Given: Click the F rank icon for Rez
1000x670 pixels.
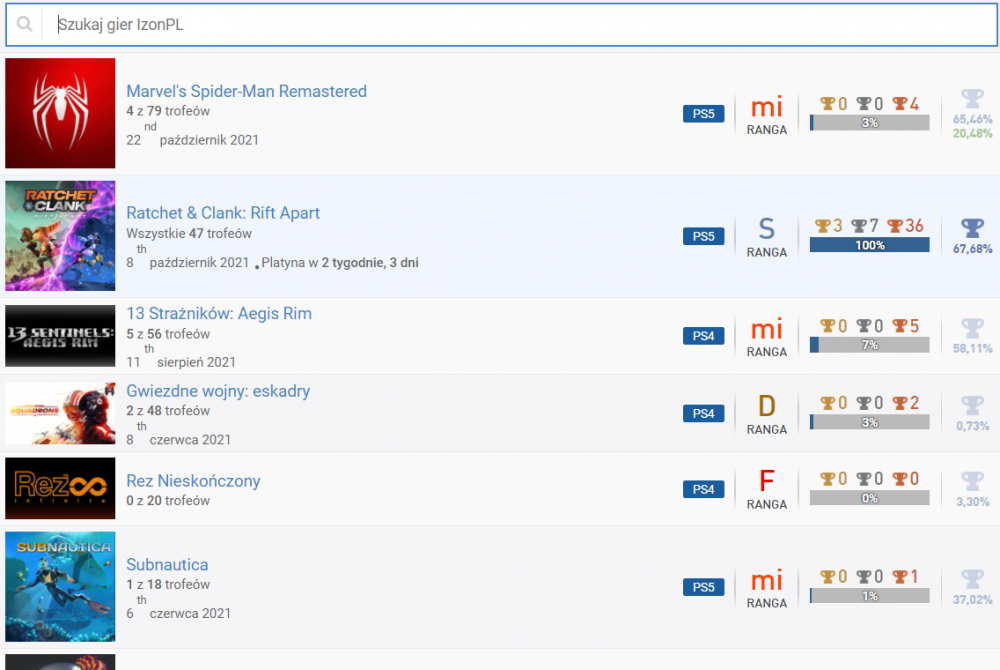Looking at the screenshot, I should click(766, 481).
